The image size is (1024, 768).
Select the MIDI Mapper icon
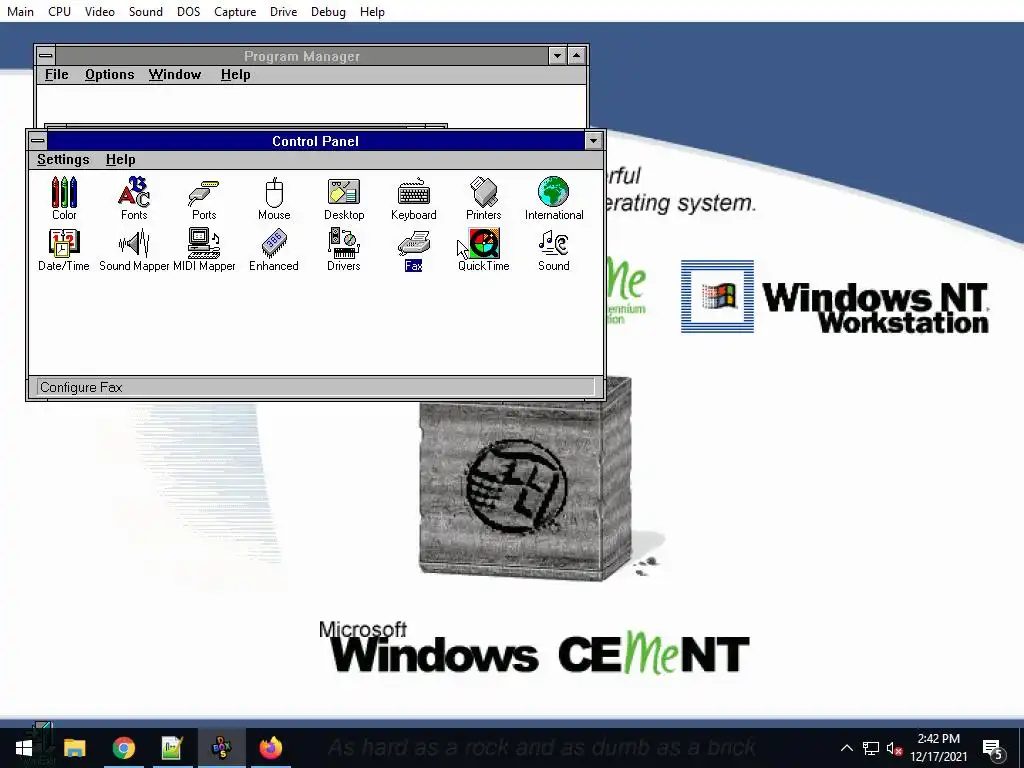click(204, 249)
